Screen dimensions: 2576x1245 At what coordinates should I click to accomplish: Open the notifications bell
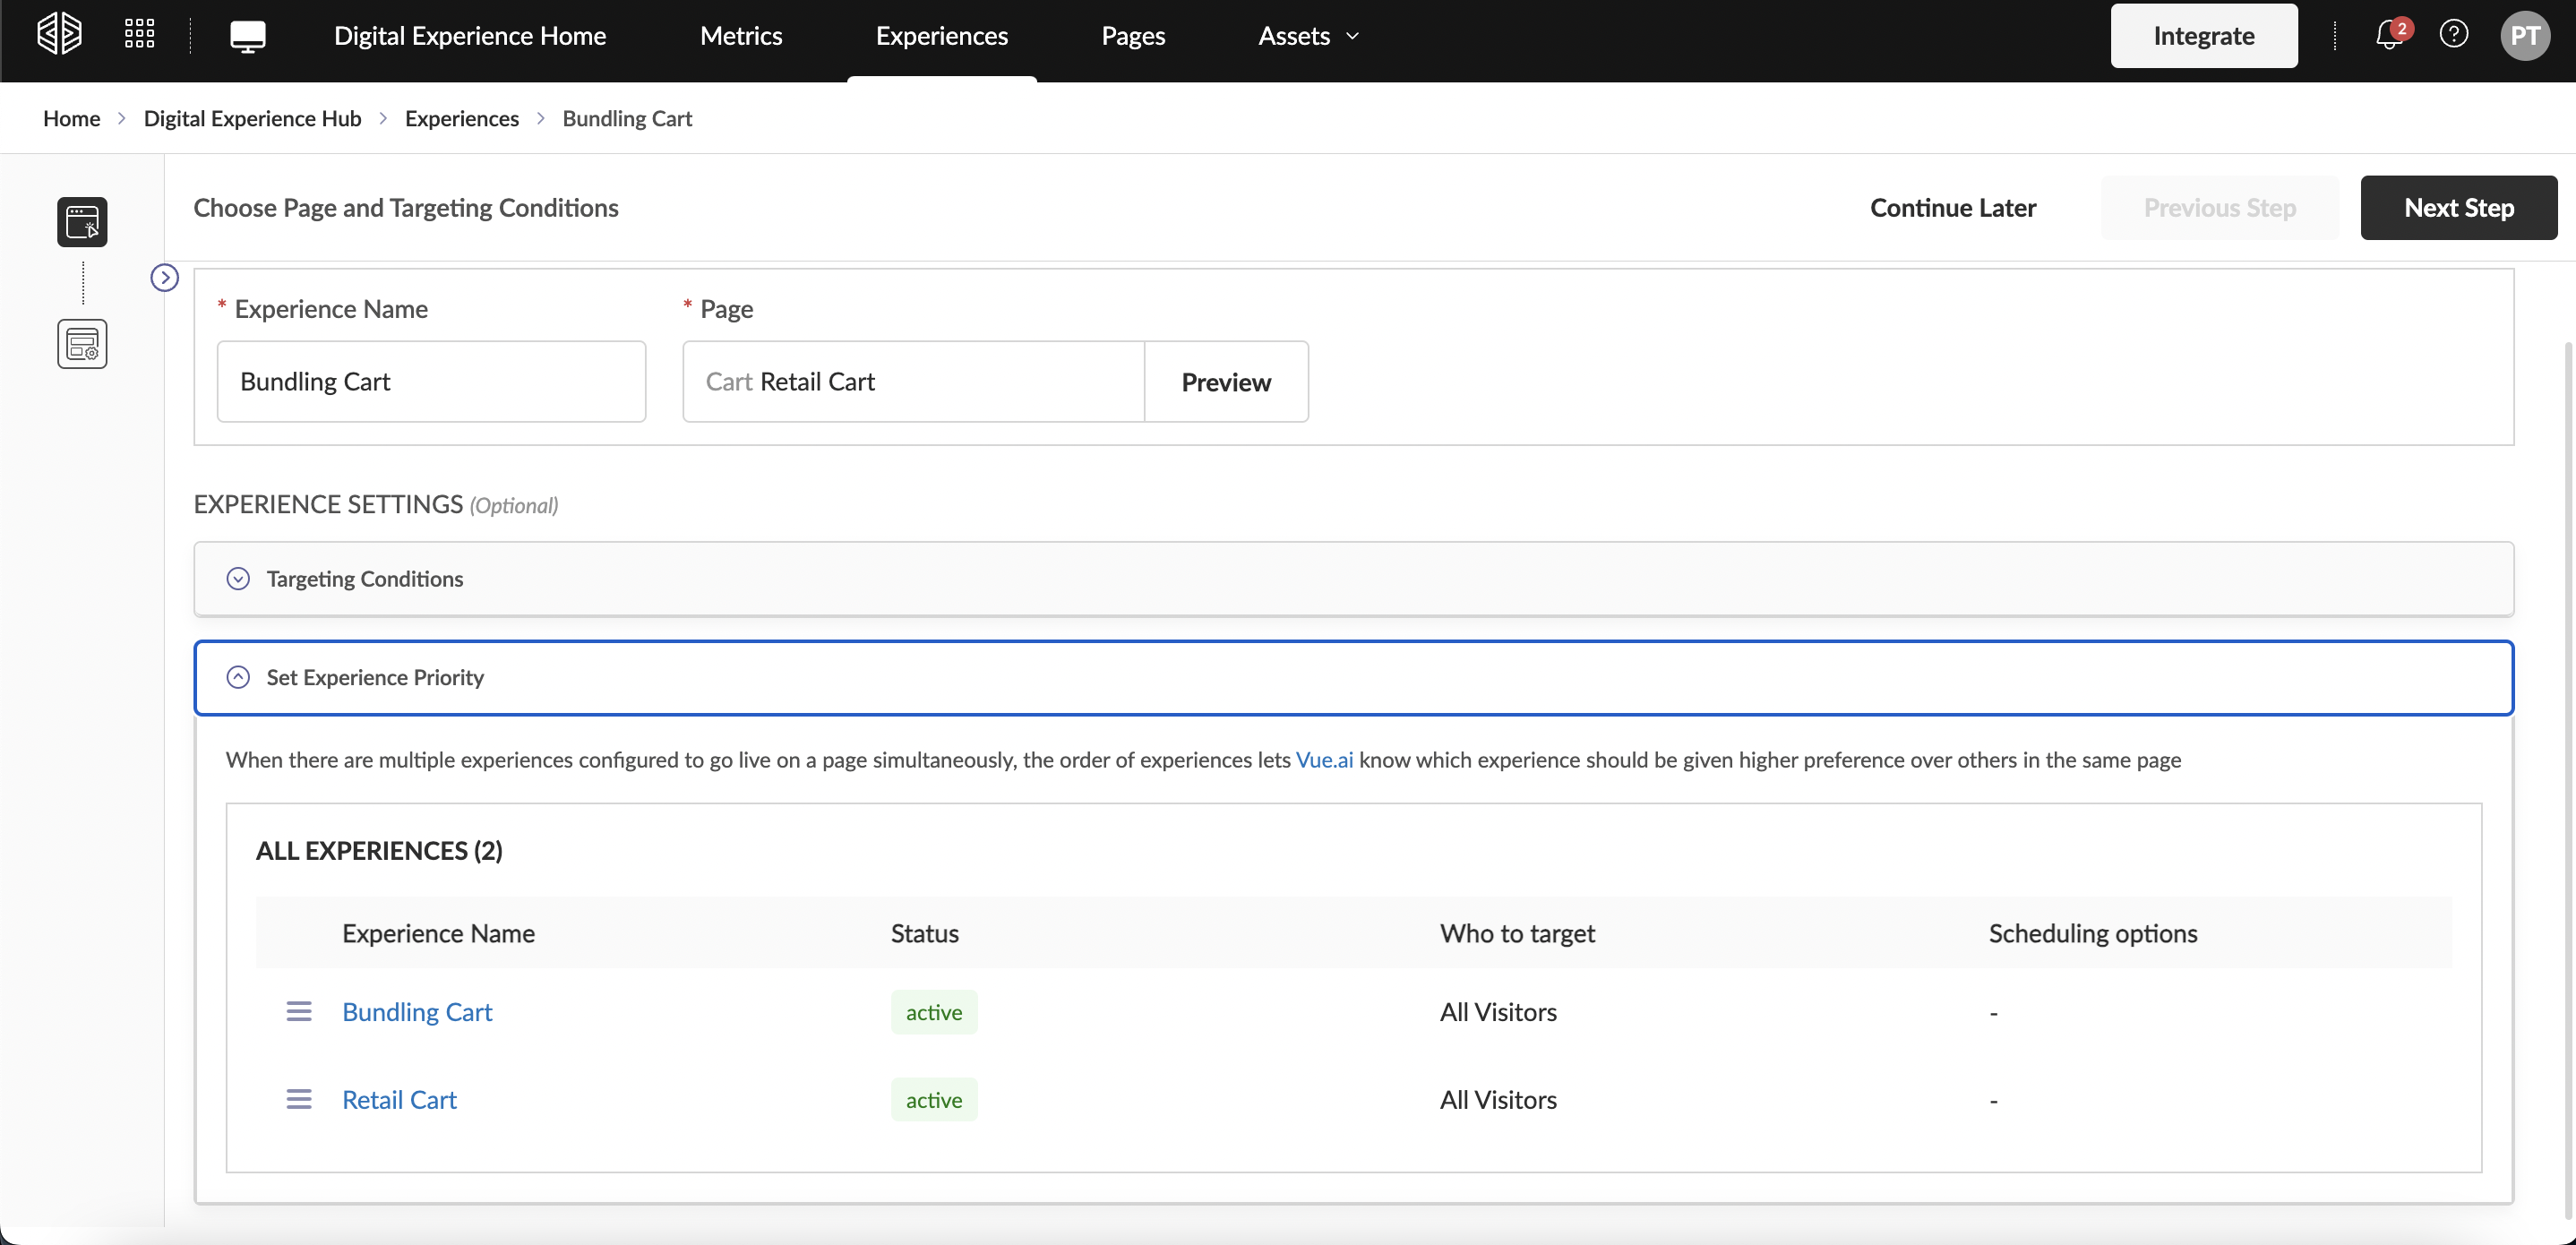(2389, 36)
